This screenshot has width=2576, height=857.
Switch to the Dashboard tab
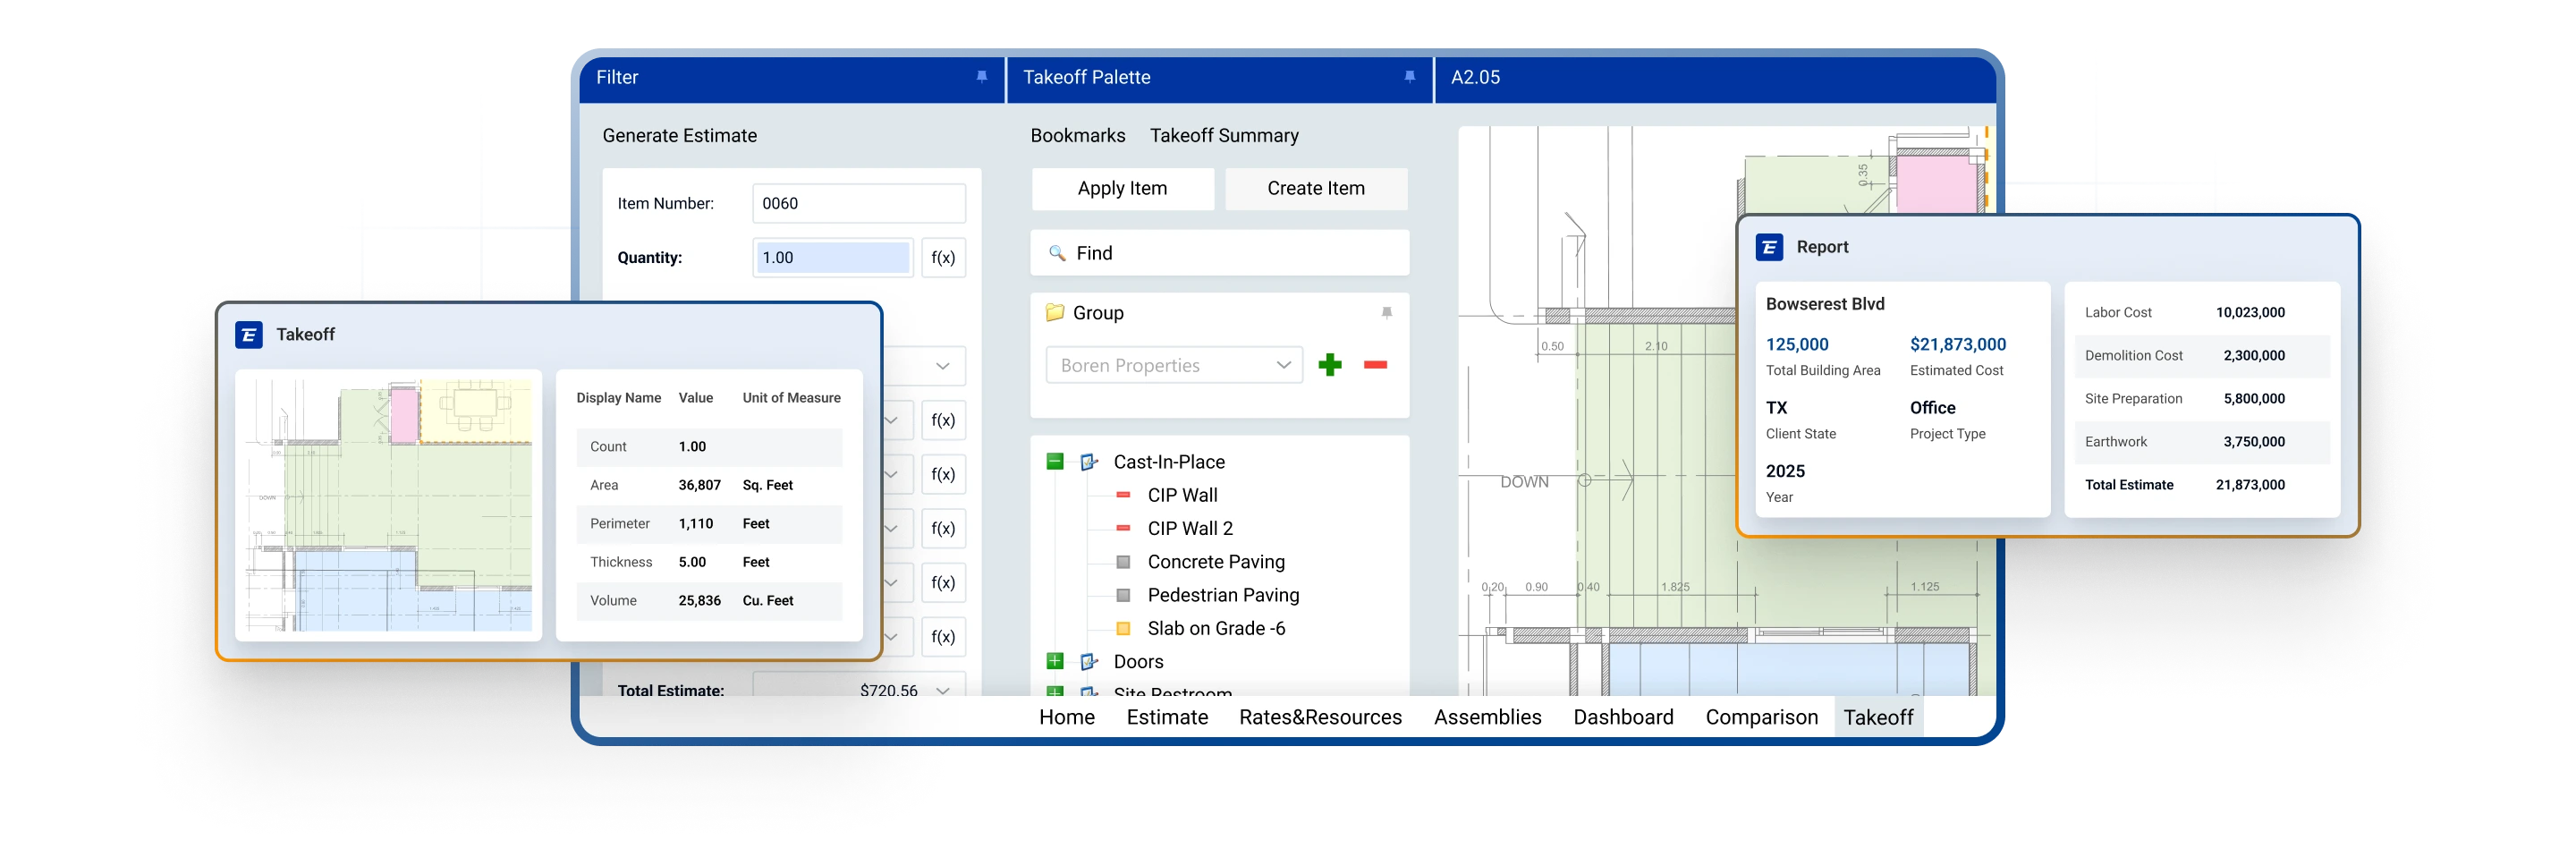pyautogui.click(x=1622, y=717)
